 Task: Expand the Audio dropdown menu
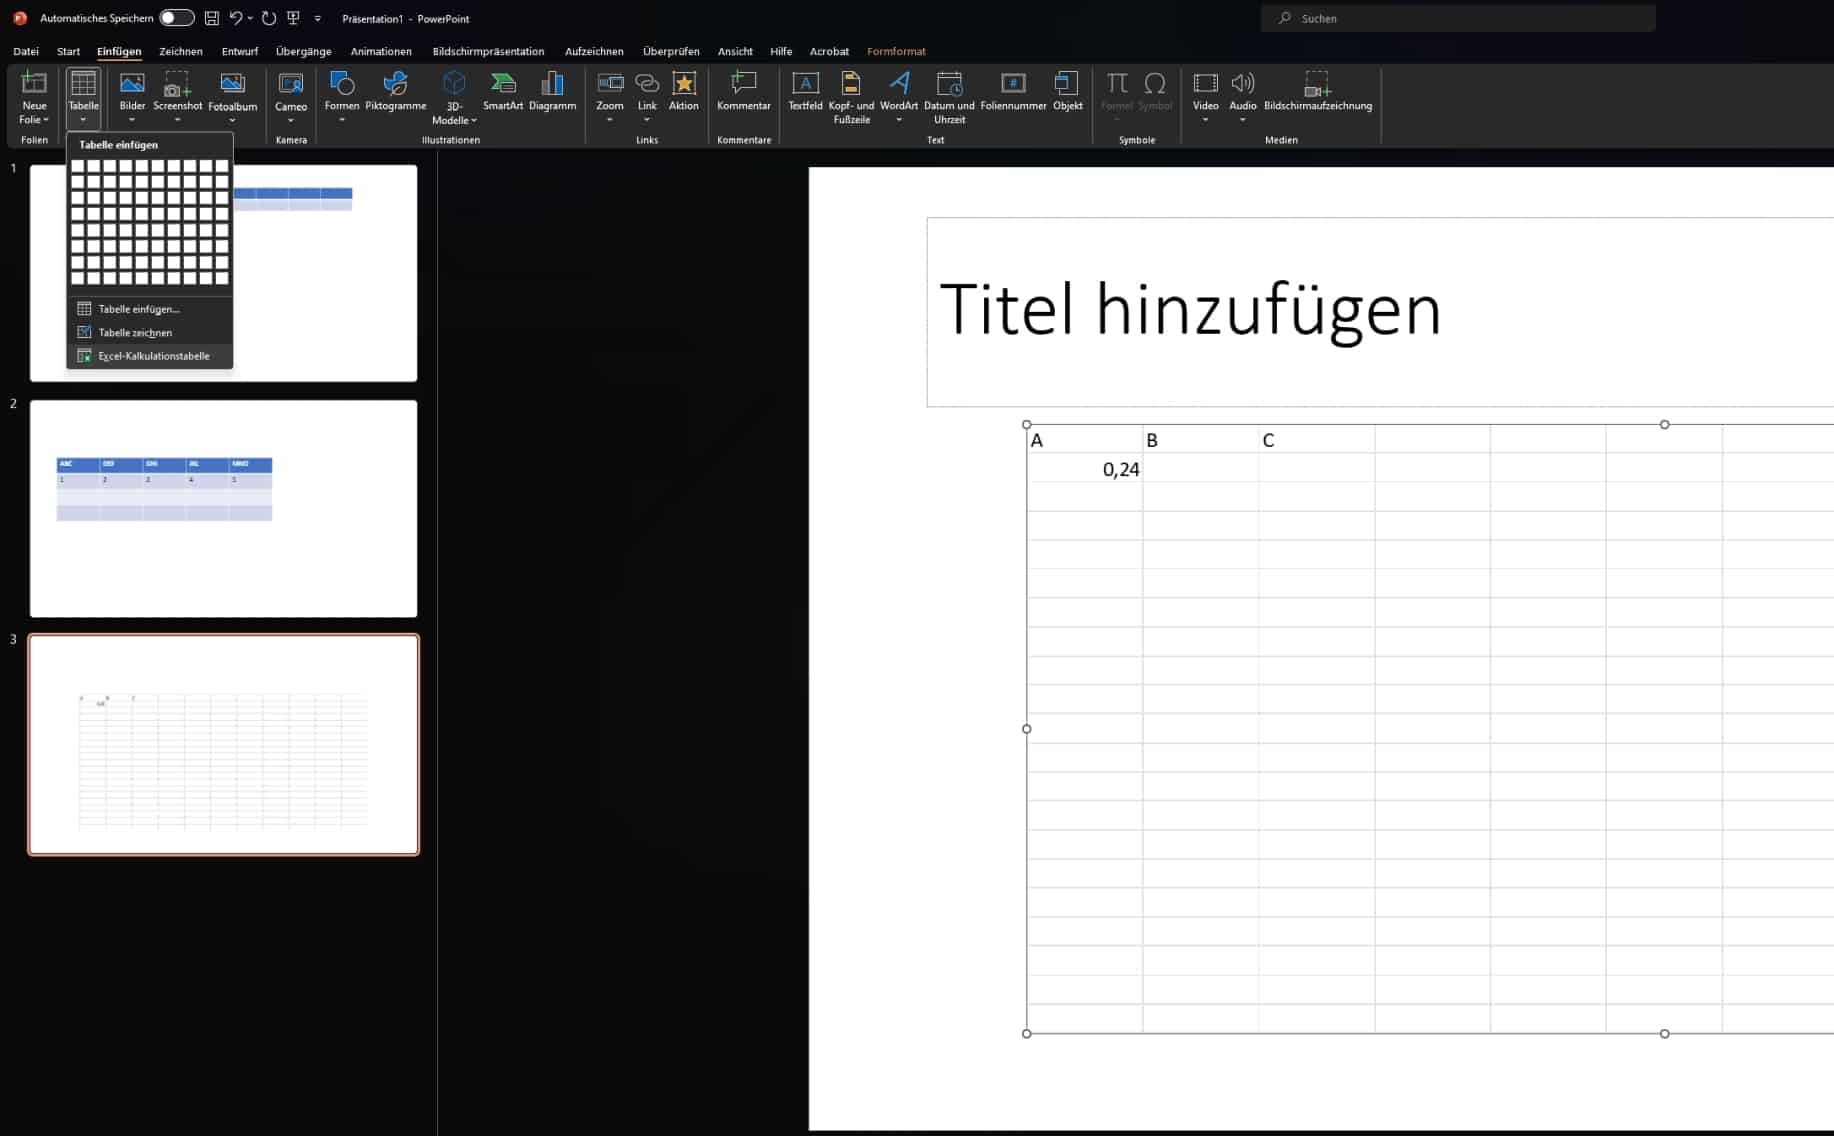[x=1242, y=120]
